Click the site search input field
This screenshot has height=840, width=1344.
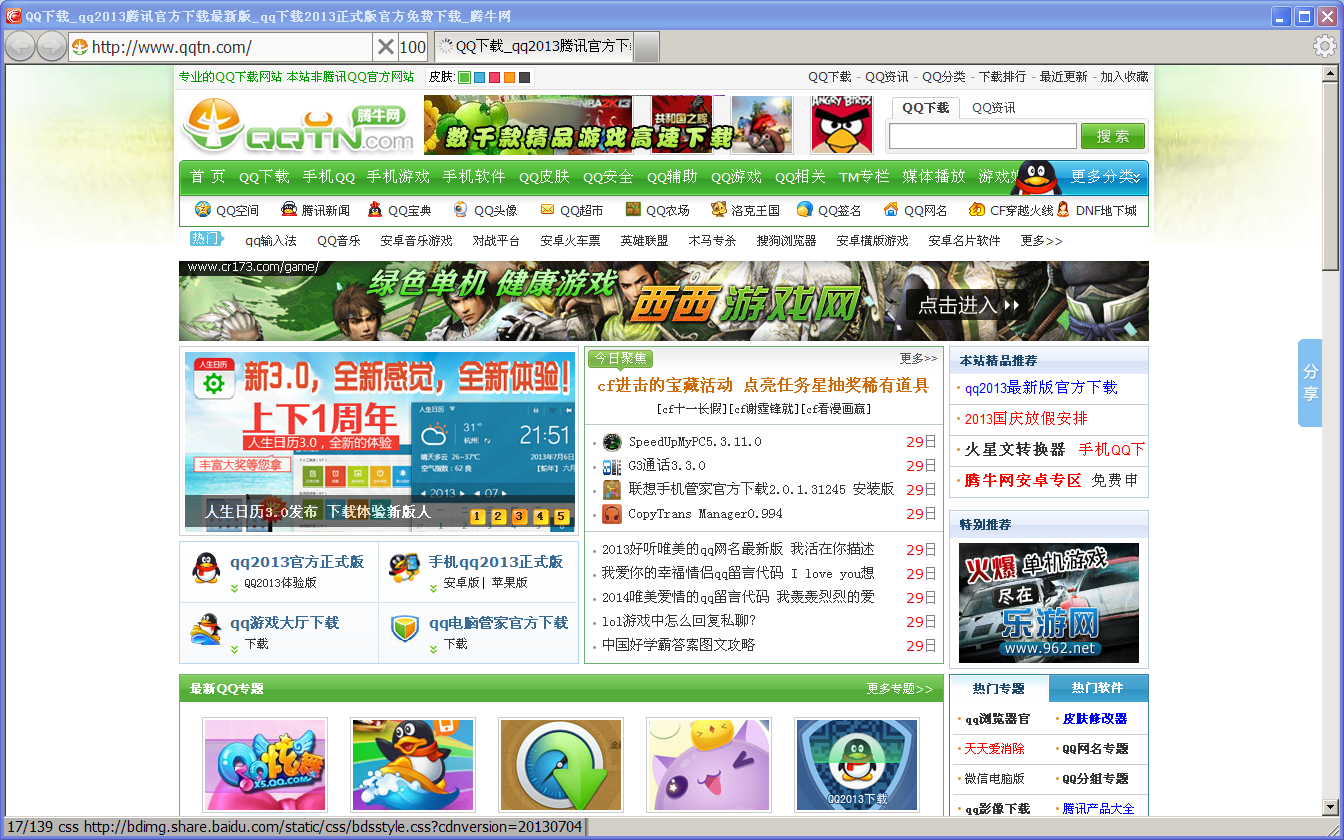pyautogui.click(x=983, y=136)
